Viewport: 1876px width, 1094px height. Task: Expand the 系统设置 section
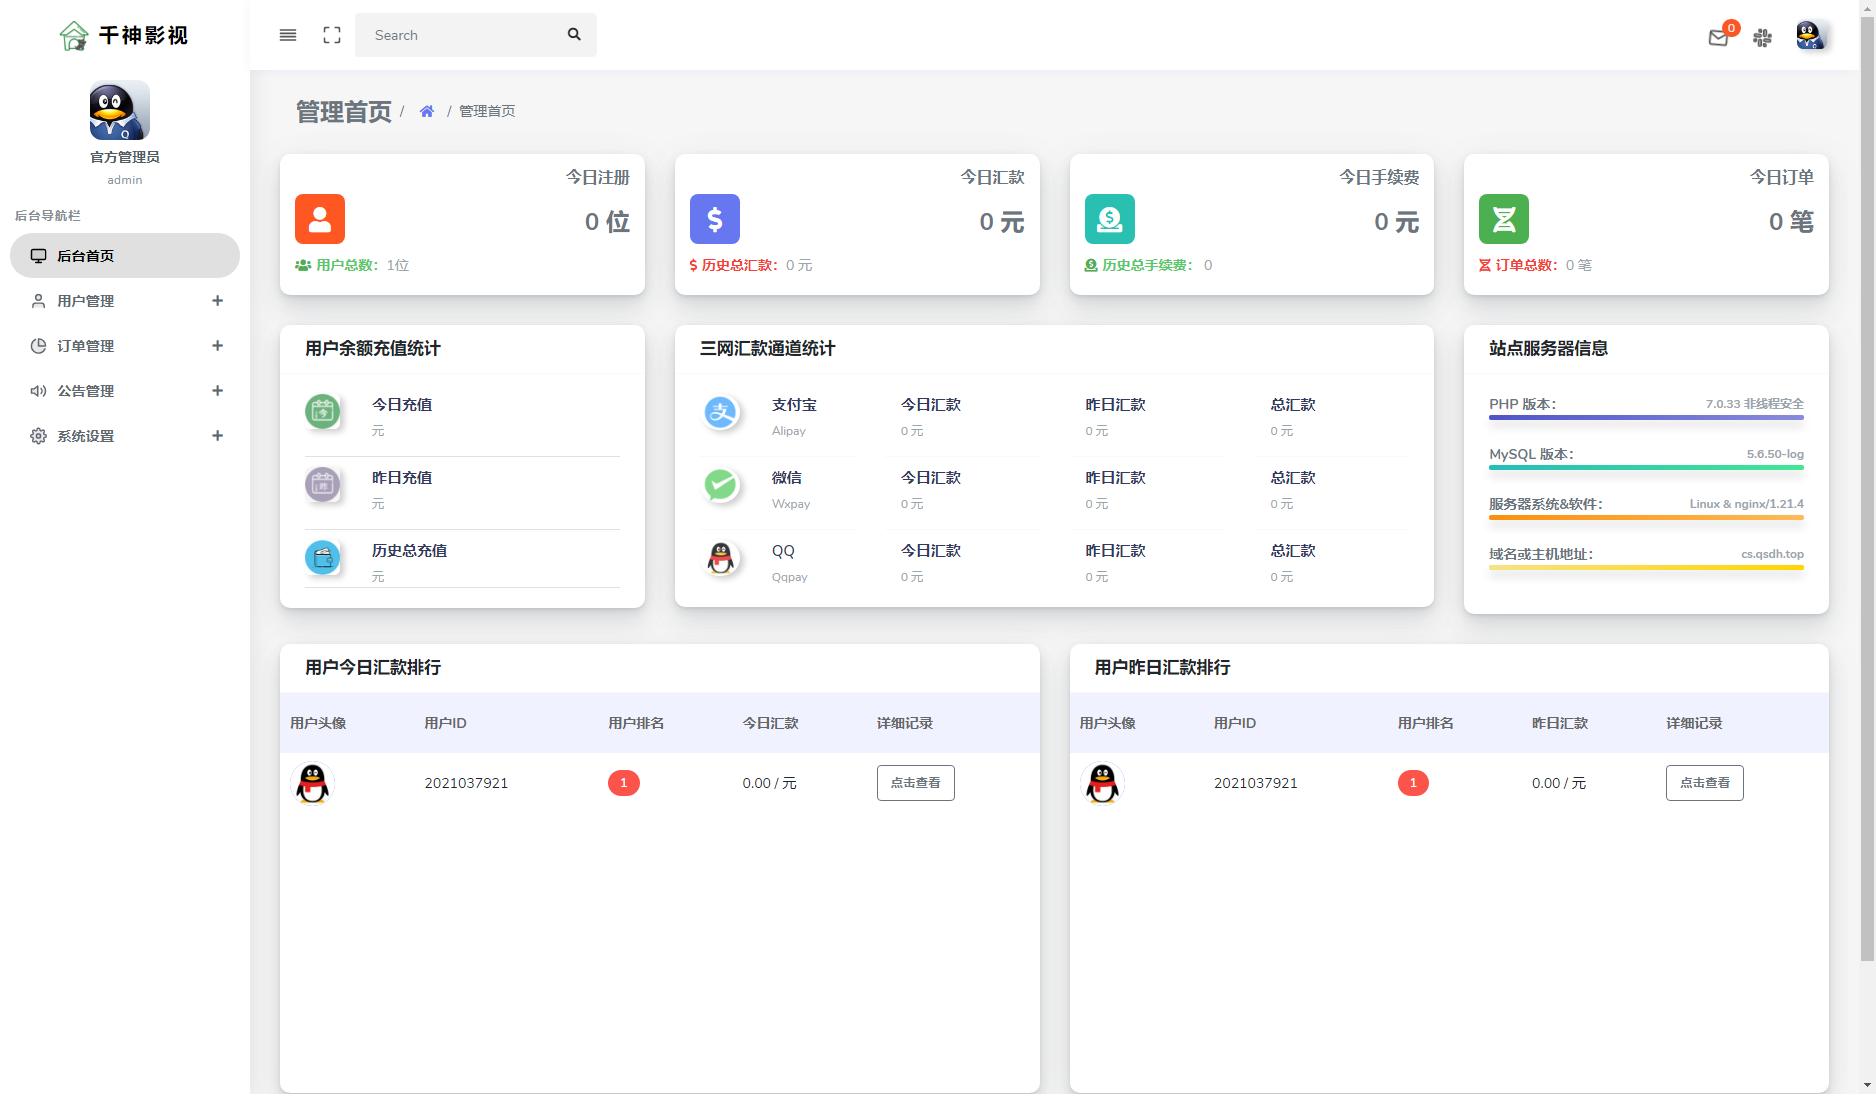(x=218, y=436)
